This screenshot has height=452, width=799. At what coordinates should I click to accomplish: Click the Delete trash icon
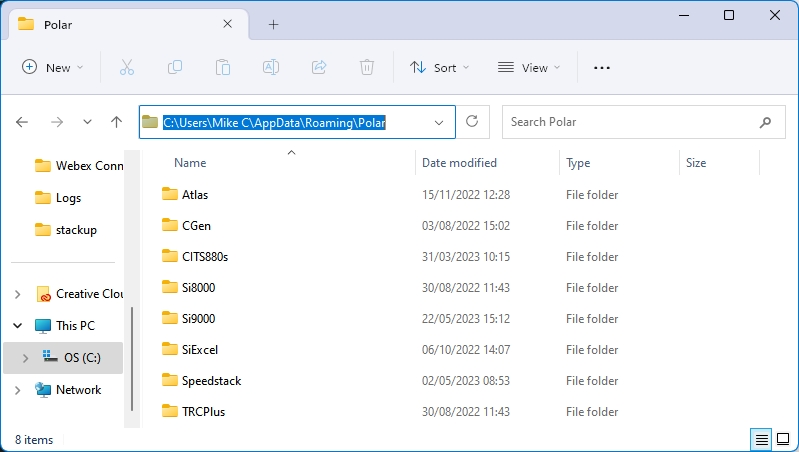click(367, 67)
